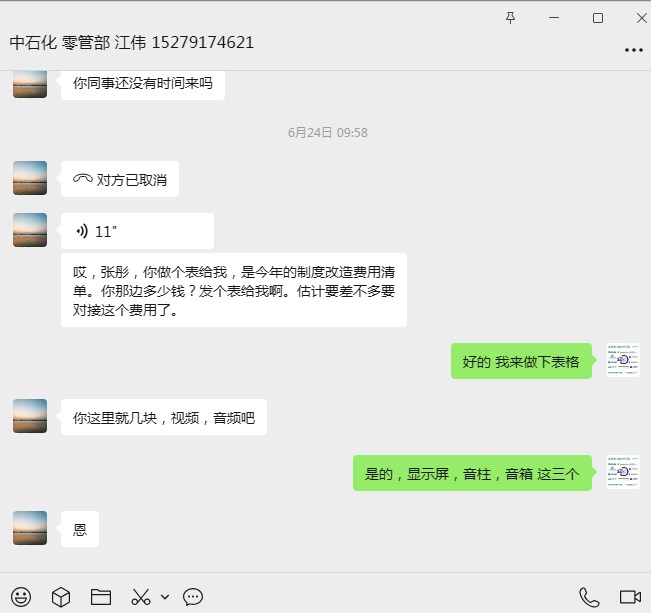
Task: Open the chat history icon
Action: click(x=193, y=597)
